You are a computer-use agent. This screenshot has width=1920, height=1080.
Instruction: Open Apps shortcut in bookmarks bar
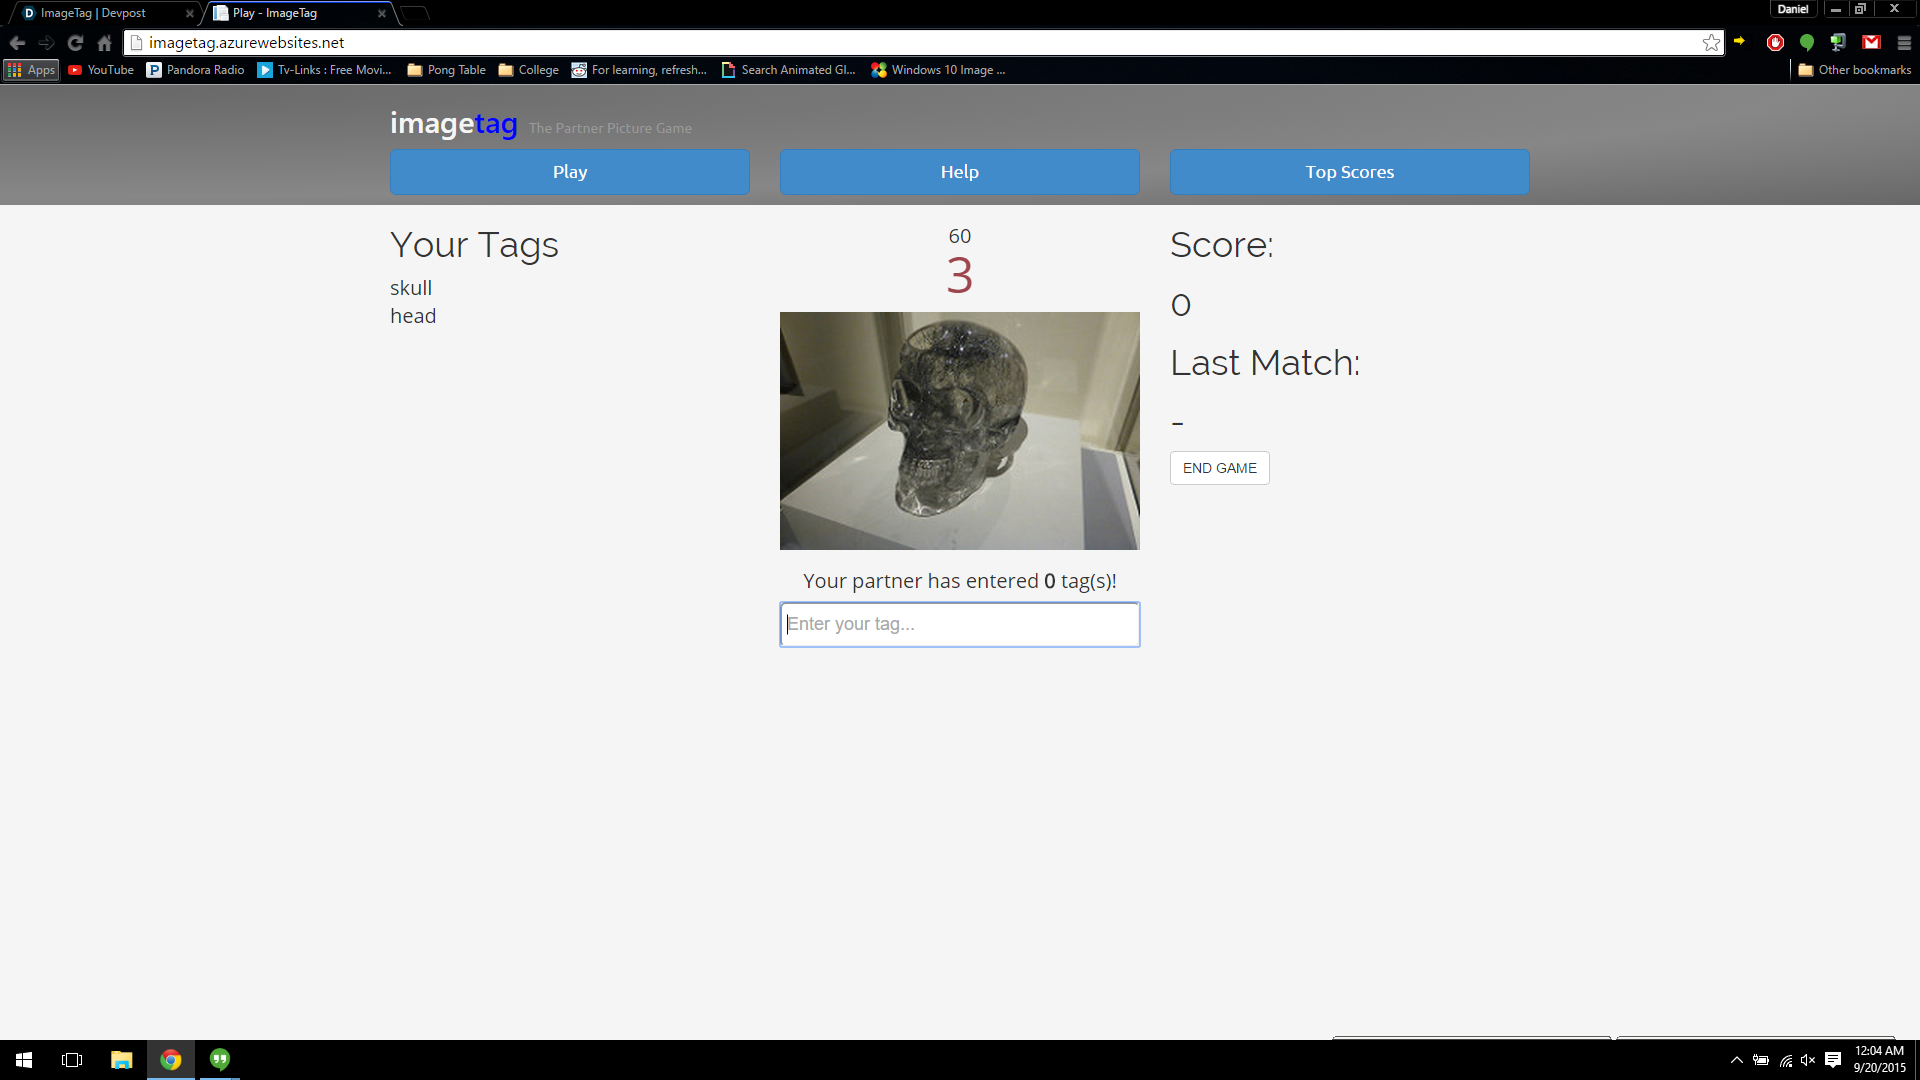32,70
